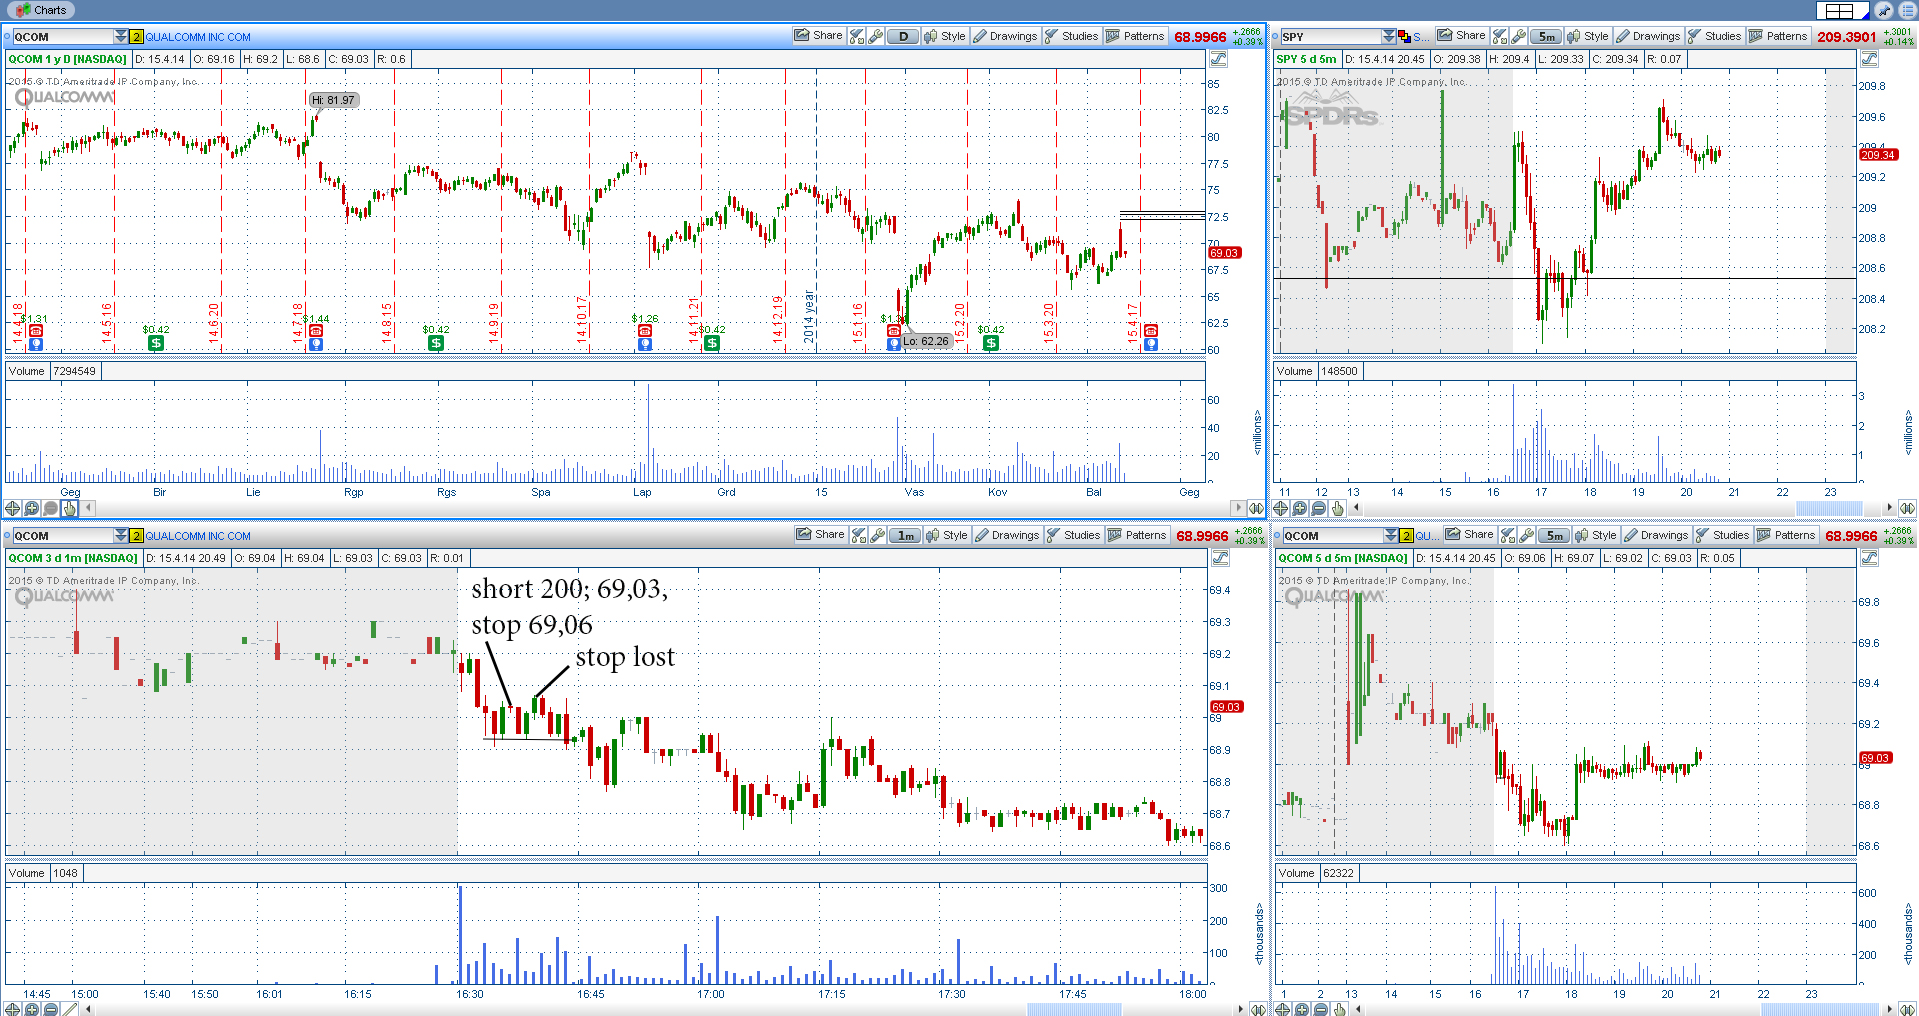
Task: Click the pin icon in top-right corner
Action: click(1883, 10)
